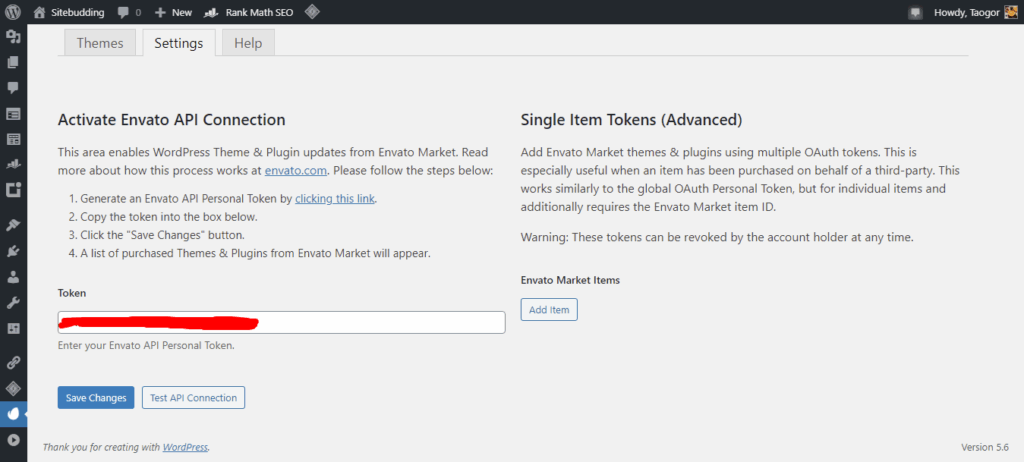Click the Collapse menu arrow icon
This screenshot has width=1024, height=462.
click(13, 439)
